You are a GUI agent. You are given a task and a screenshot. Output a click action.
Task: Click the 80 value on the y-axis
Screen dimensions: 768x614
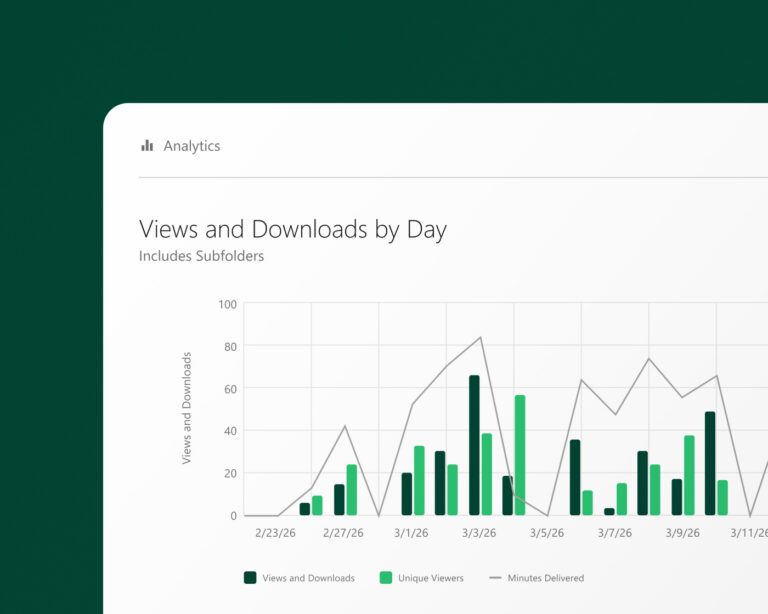tap(231, 347)
